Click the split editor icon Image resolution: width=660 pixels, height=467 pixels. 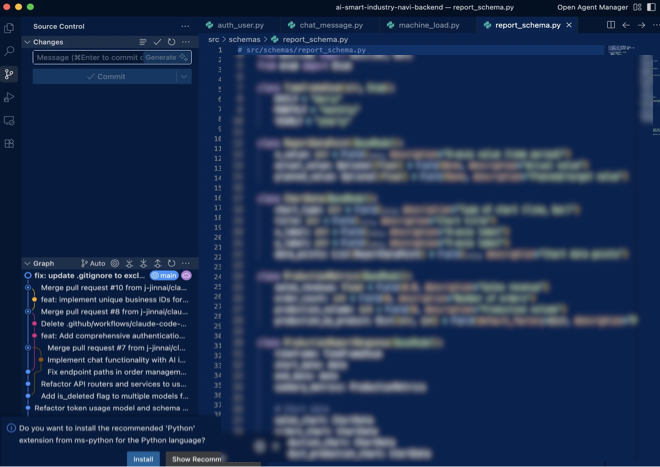[x=611, y=25]
